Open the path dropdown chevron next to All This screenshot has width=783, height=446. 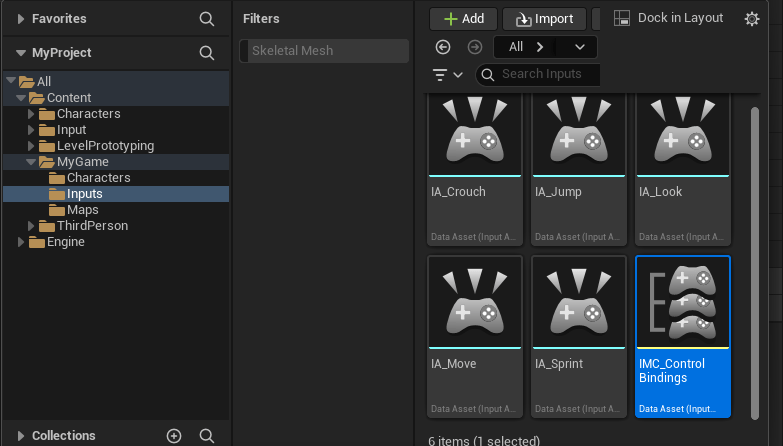pos(580,47)
